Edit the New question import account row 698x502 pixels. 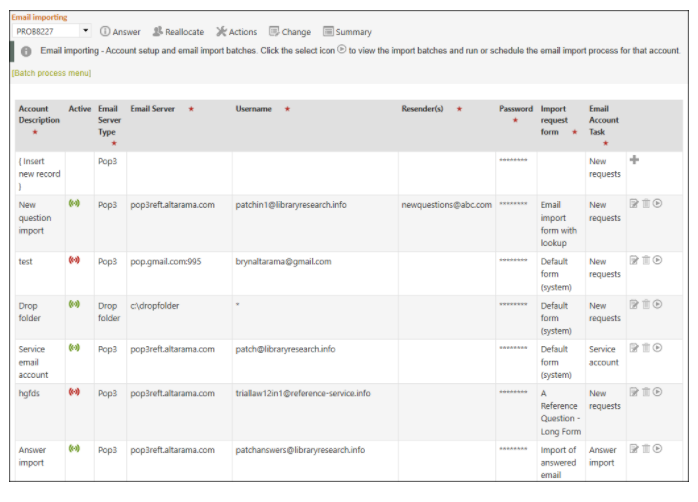[x=634, y=203]
